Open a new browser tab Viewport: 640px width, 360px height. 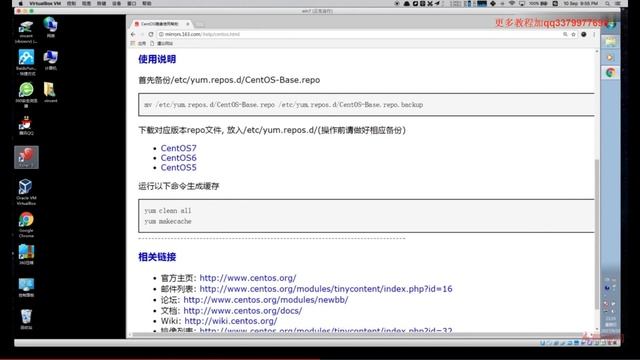(200, 24)
